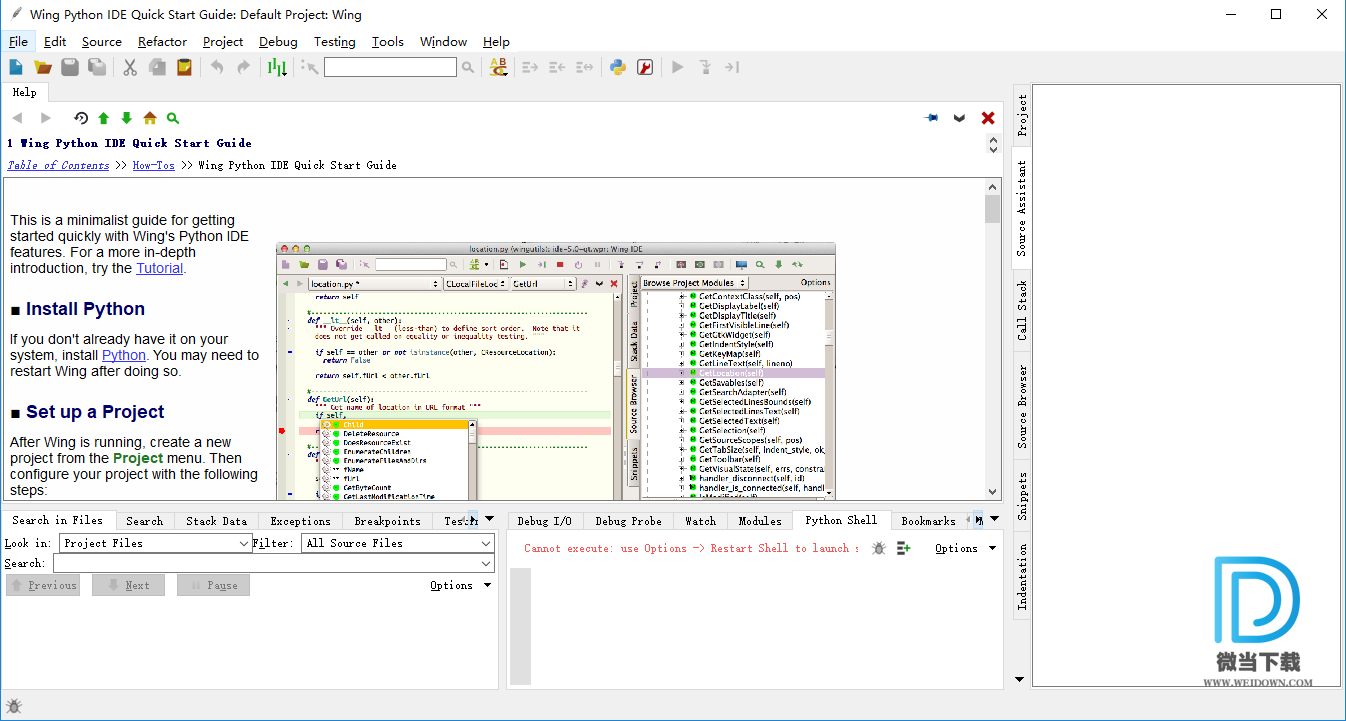Open the Tutorial link
Screen dimensions: 1346x721
(x=159, y=268)
